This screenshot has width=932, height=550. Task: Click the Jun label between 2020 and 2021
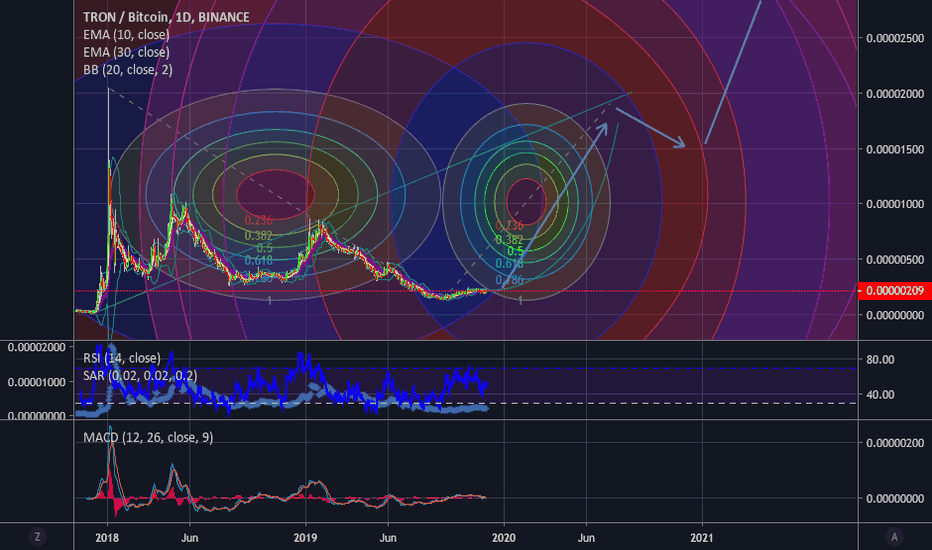[587, 538]
